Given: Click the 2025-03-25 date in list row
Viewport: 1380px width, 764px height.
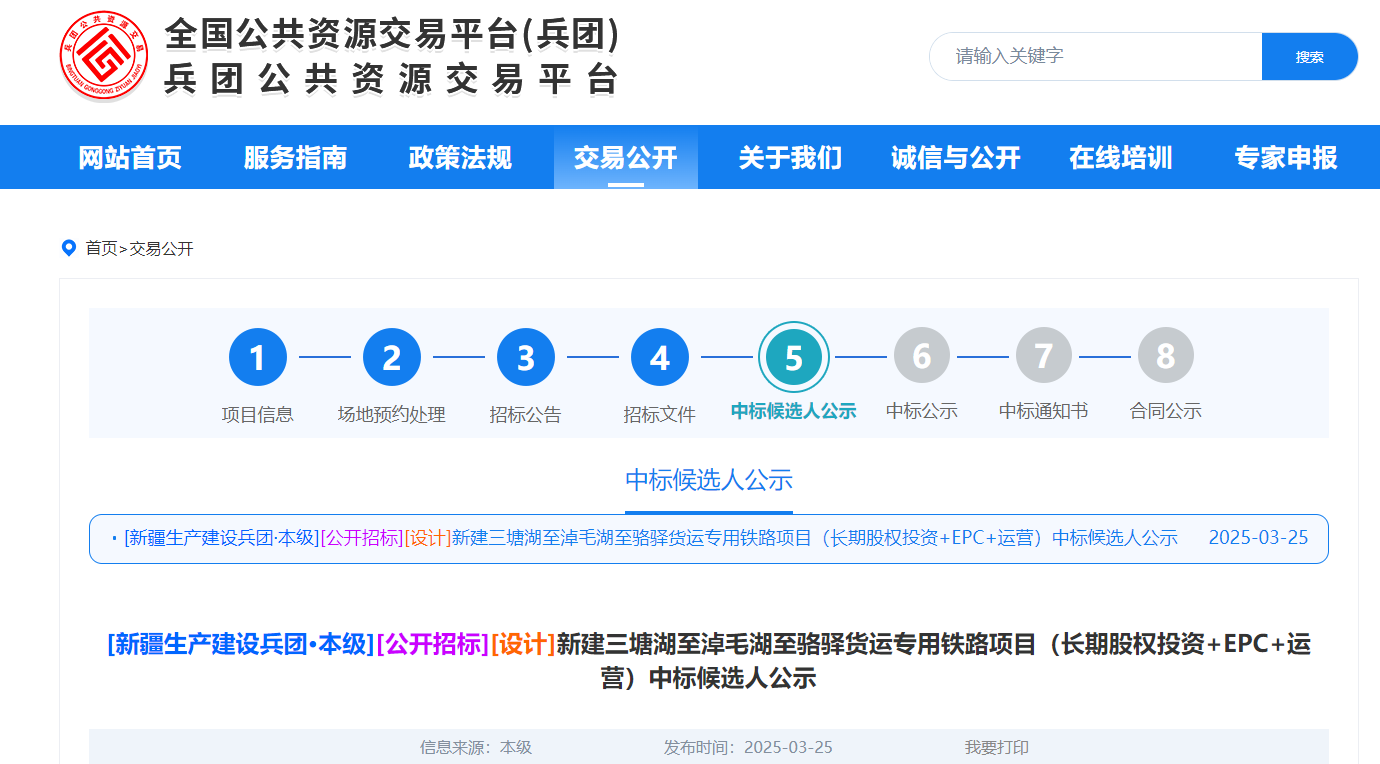Looking at the screenshot, I should pos(1258,537).
